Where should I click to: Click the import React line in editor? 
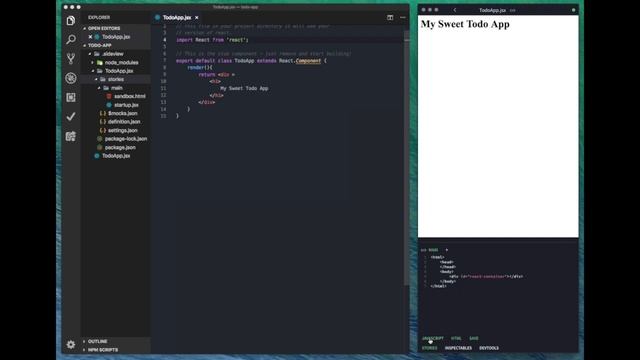[x=212, y=40]
